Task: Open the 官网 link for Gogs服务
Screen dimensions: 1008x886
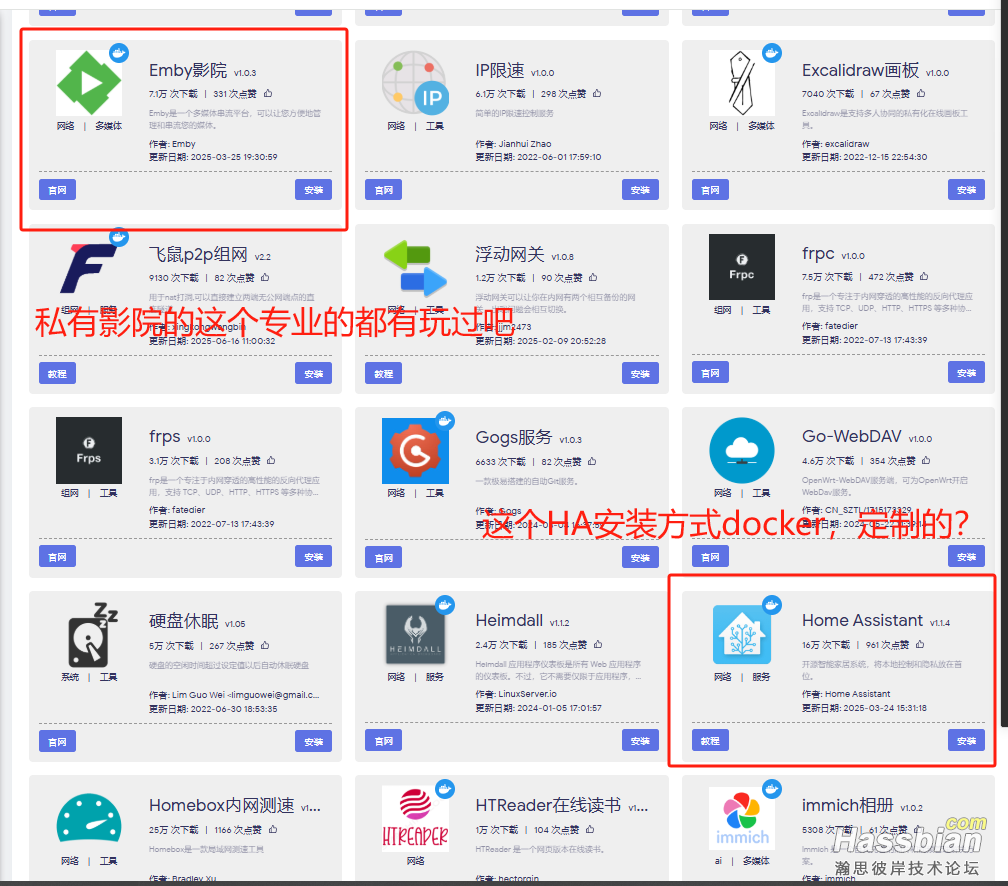Action: 384,557
